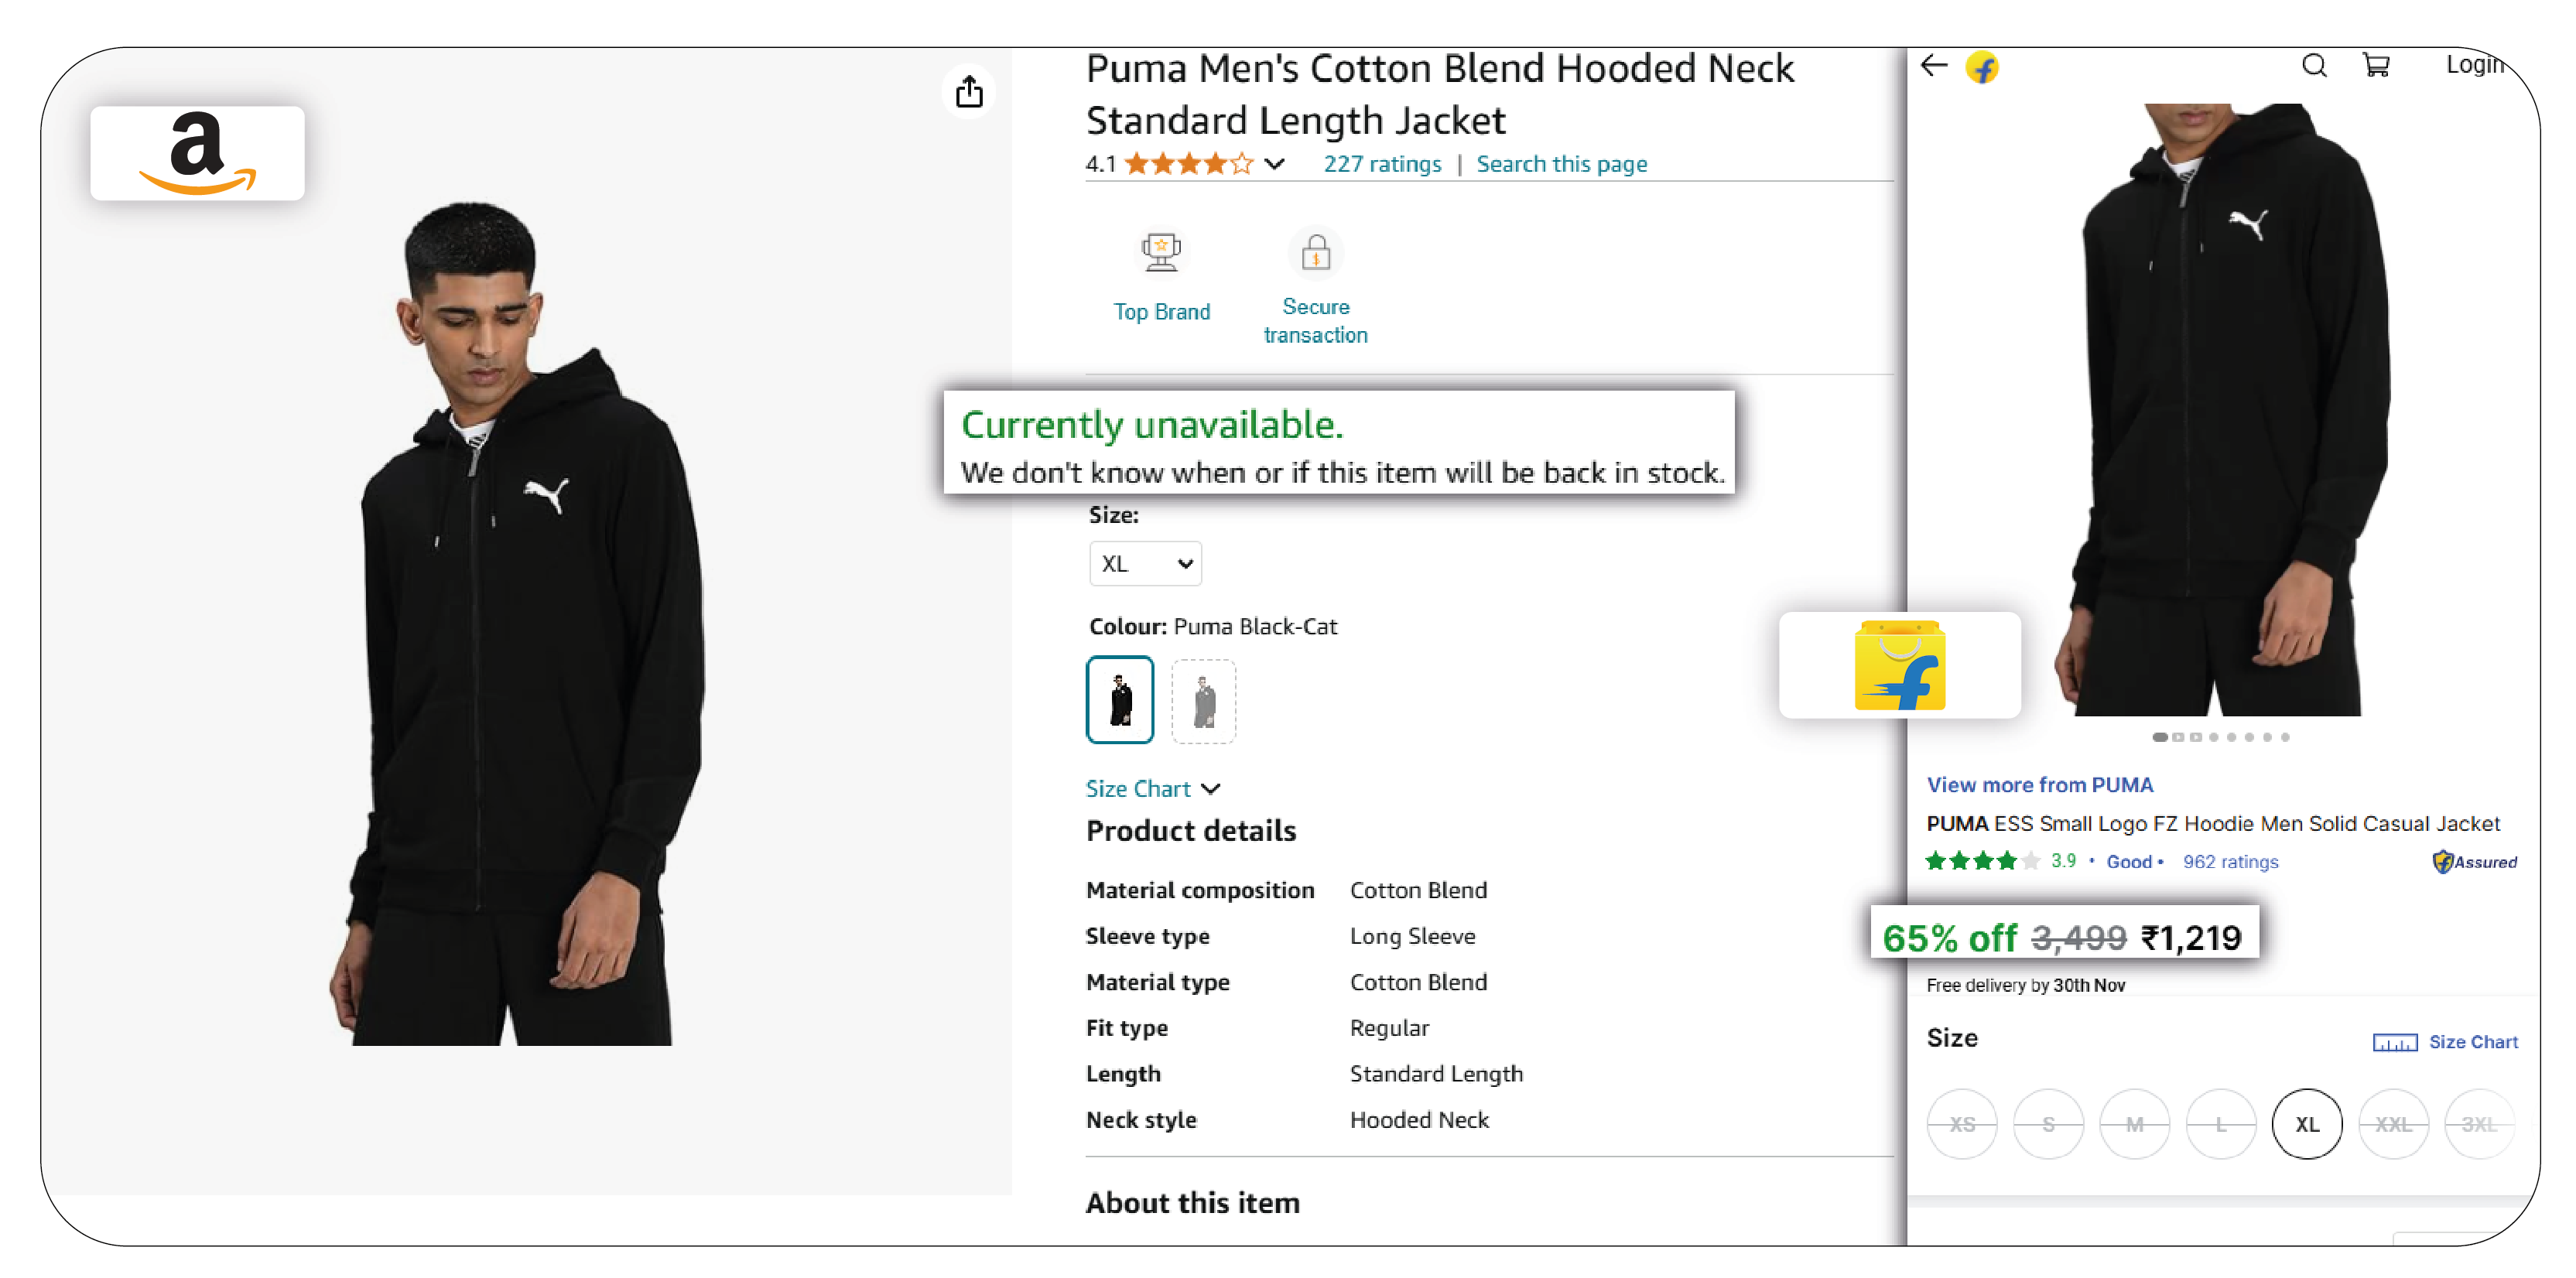The height and width of the screenshot is (1278, 2576).
Task: Click the 'Search this page' link
Action: click(x=1562, y=164)
